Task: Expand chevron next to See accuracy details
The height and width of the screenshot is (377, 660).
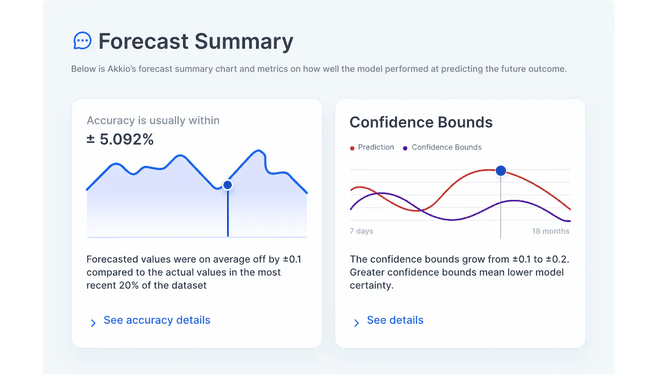Action: coord(93,323)
